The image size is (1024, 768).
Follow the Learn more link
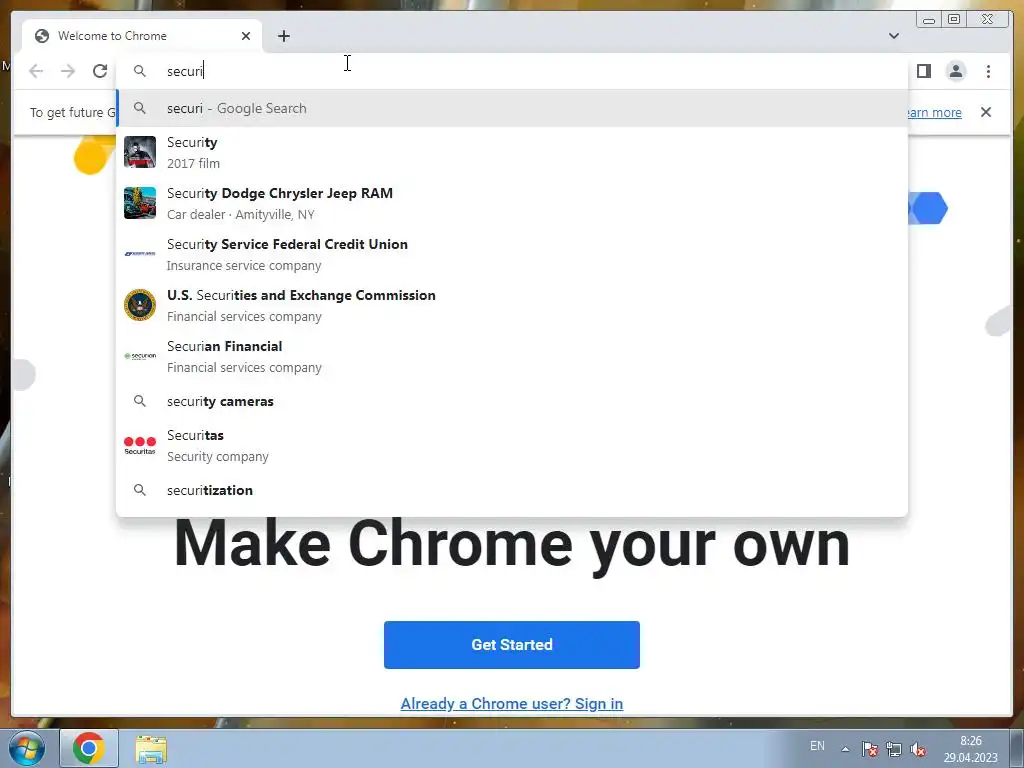point(935,112)
